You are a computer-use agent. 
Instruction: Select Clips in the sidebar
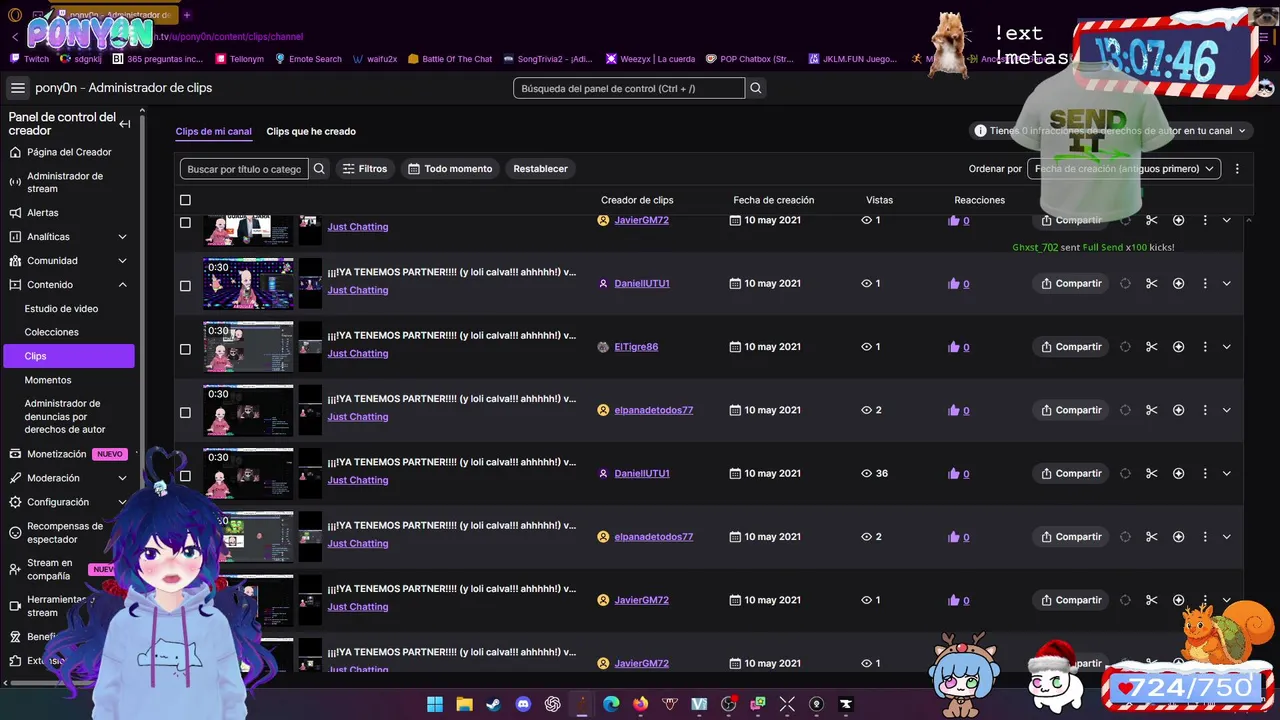(x=68, y=356)
